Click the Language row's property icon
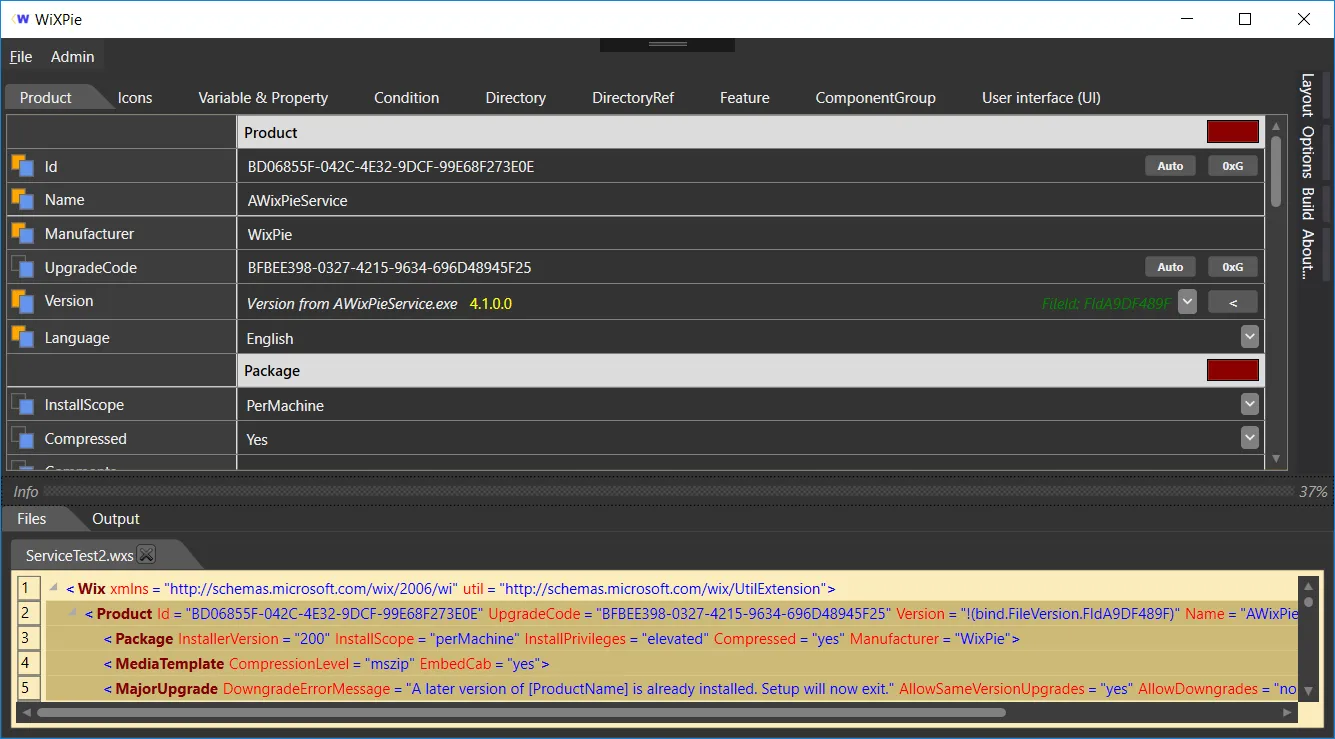The width and height of the screenshot is (1335, 739). click(22, 337)
